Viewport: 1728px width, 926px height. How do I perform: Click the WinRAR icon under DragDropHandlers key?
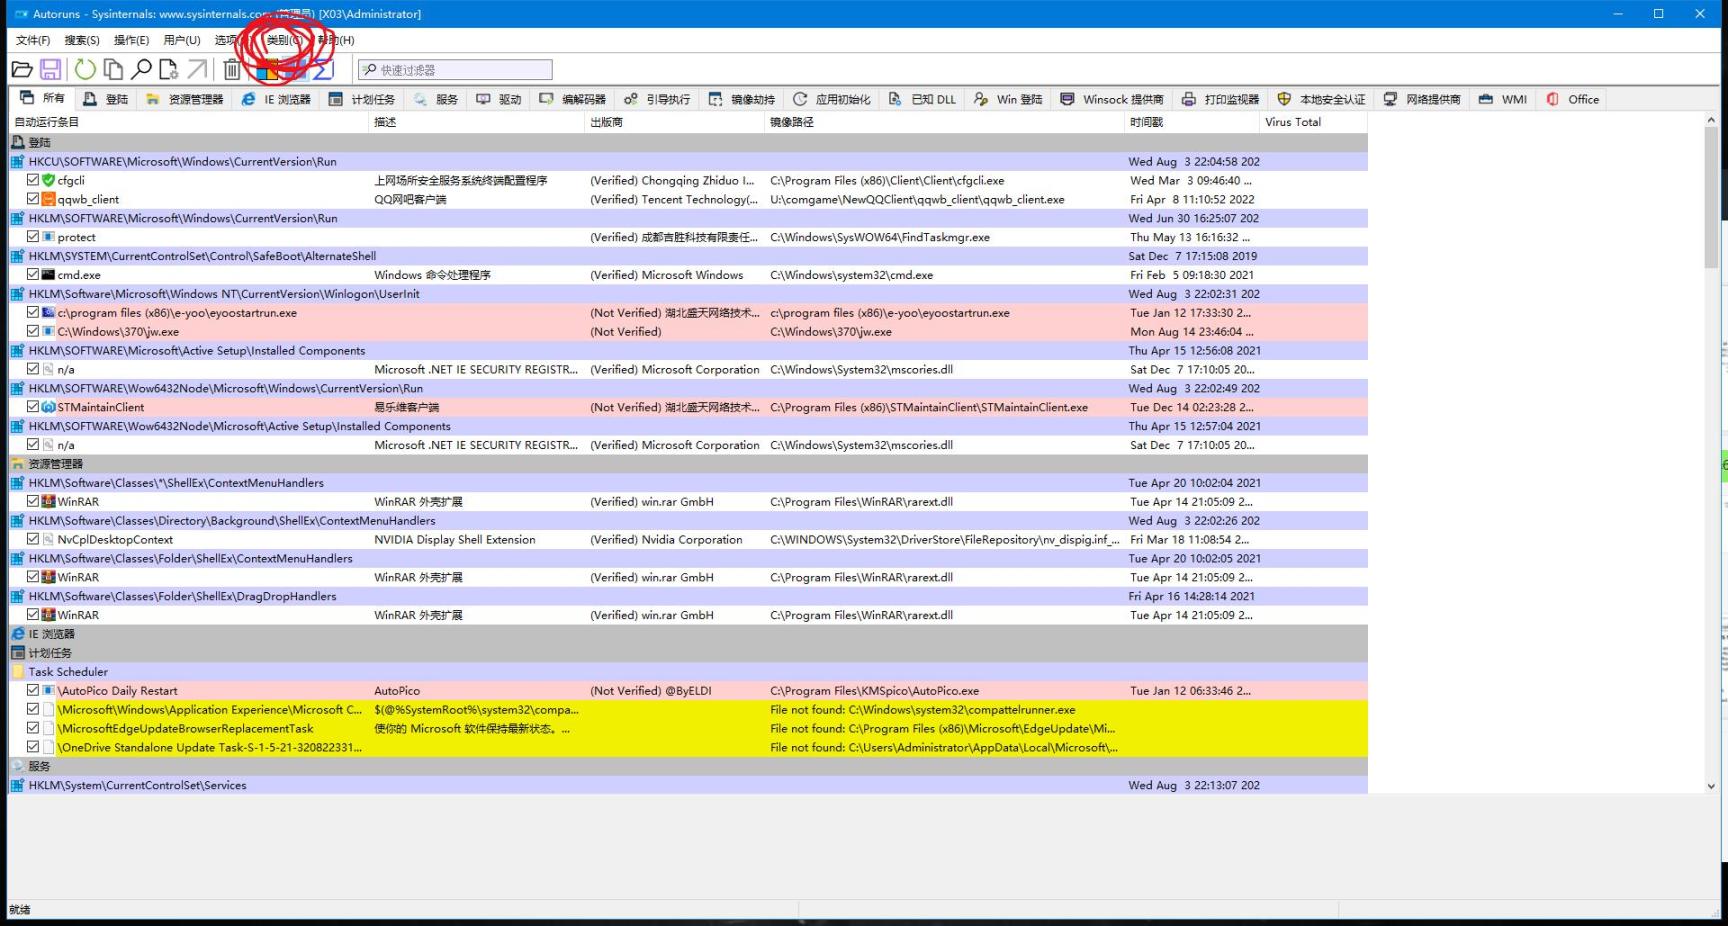[x=48, y=615]
